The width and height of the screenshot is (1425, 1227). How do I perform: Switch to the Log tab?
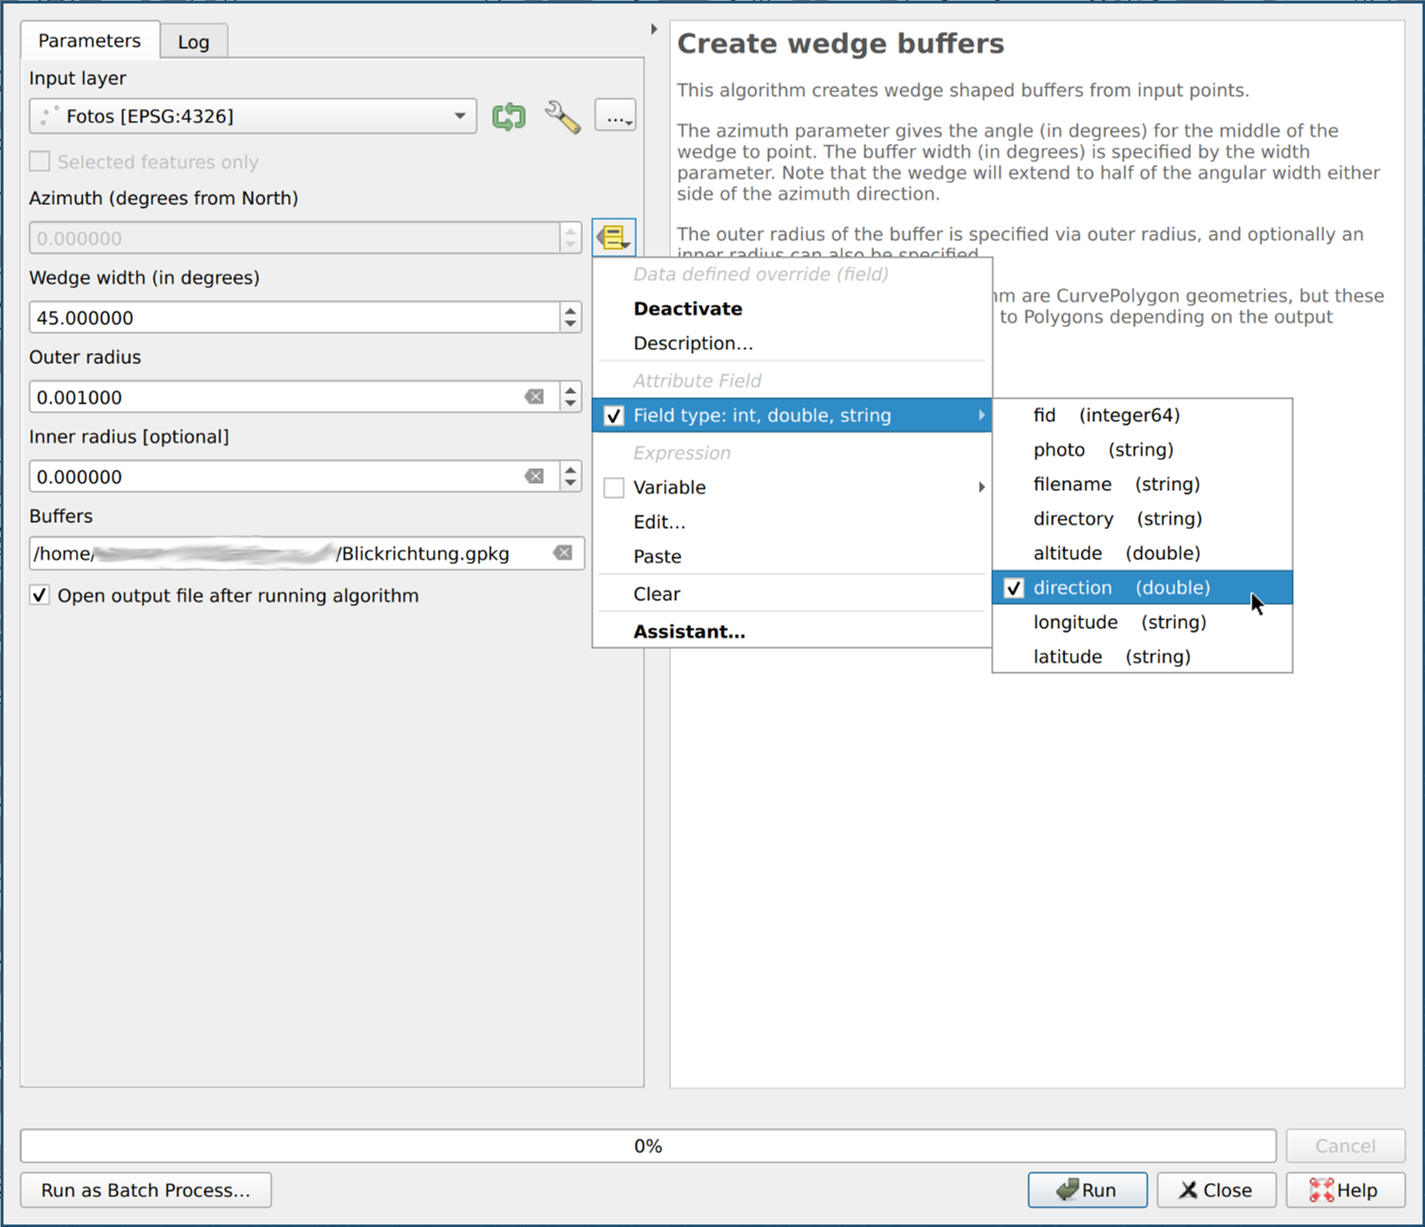(193, 41)
